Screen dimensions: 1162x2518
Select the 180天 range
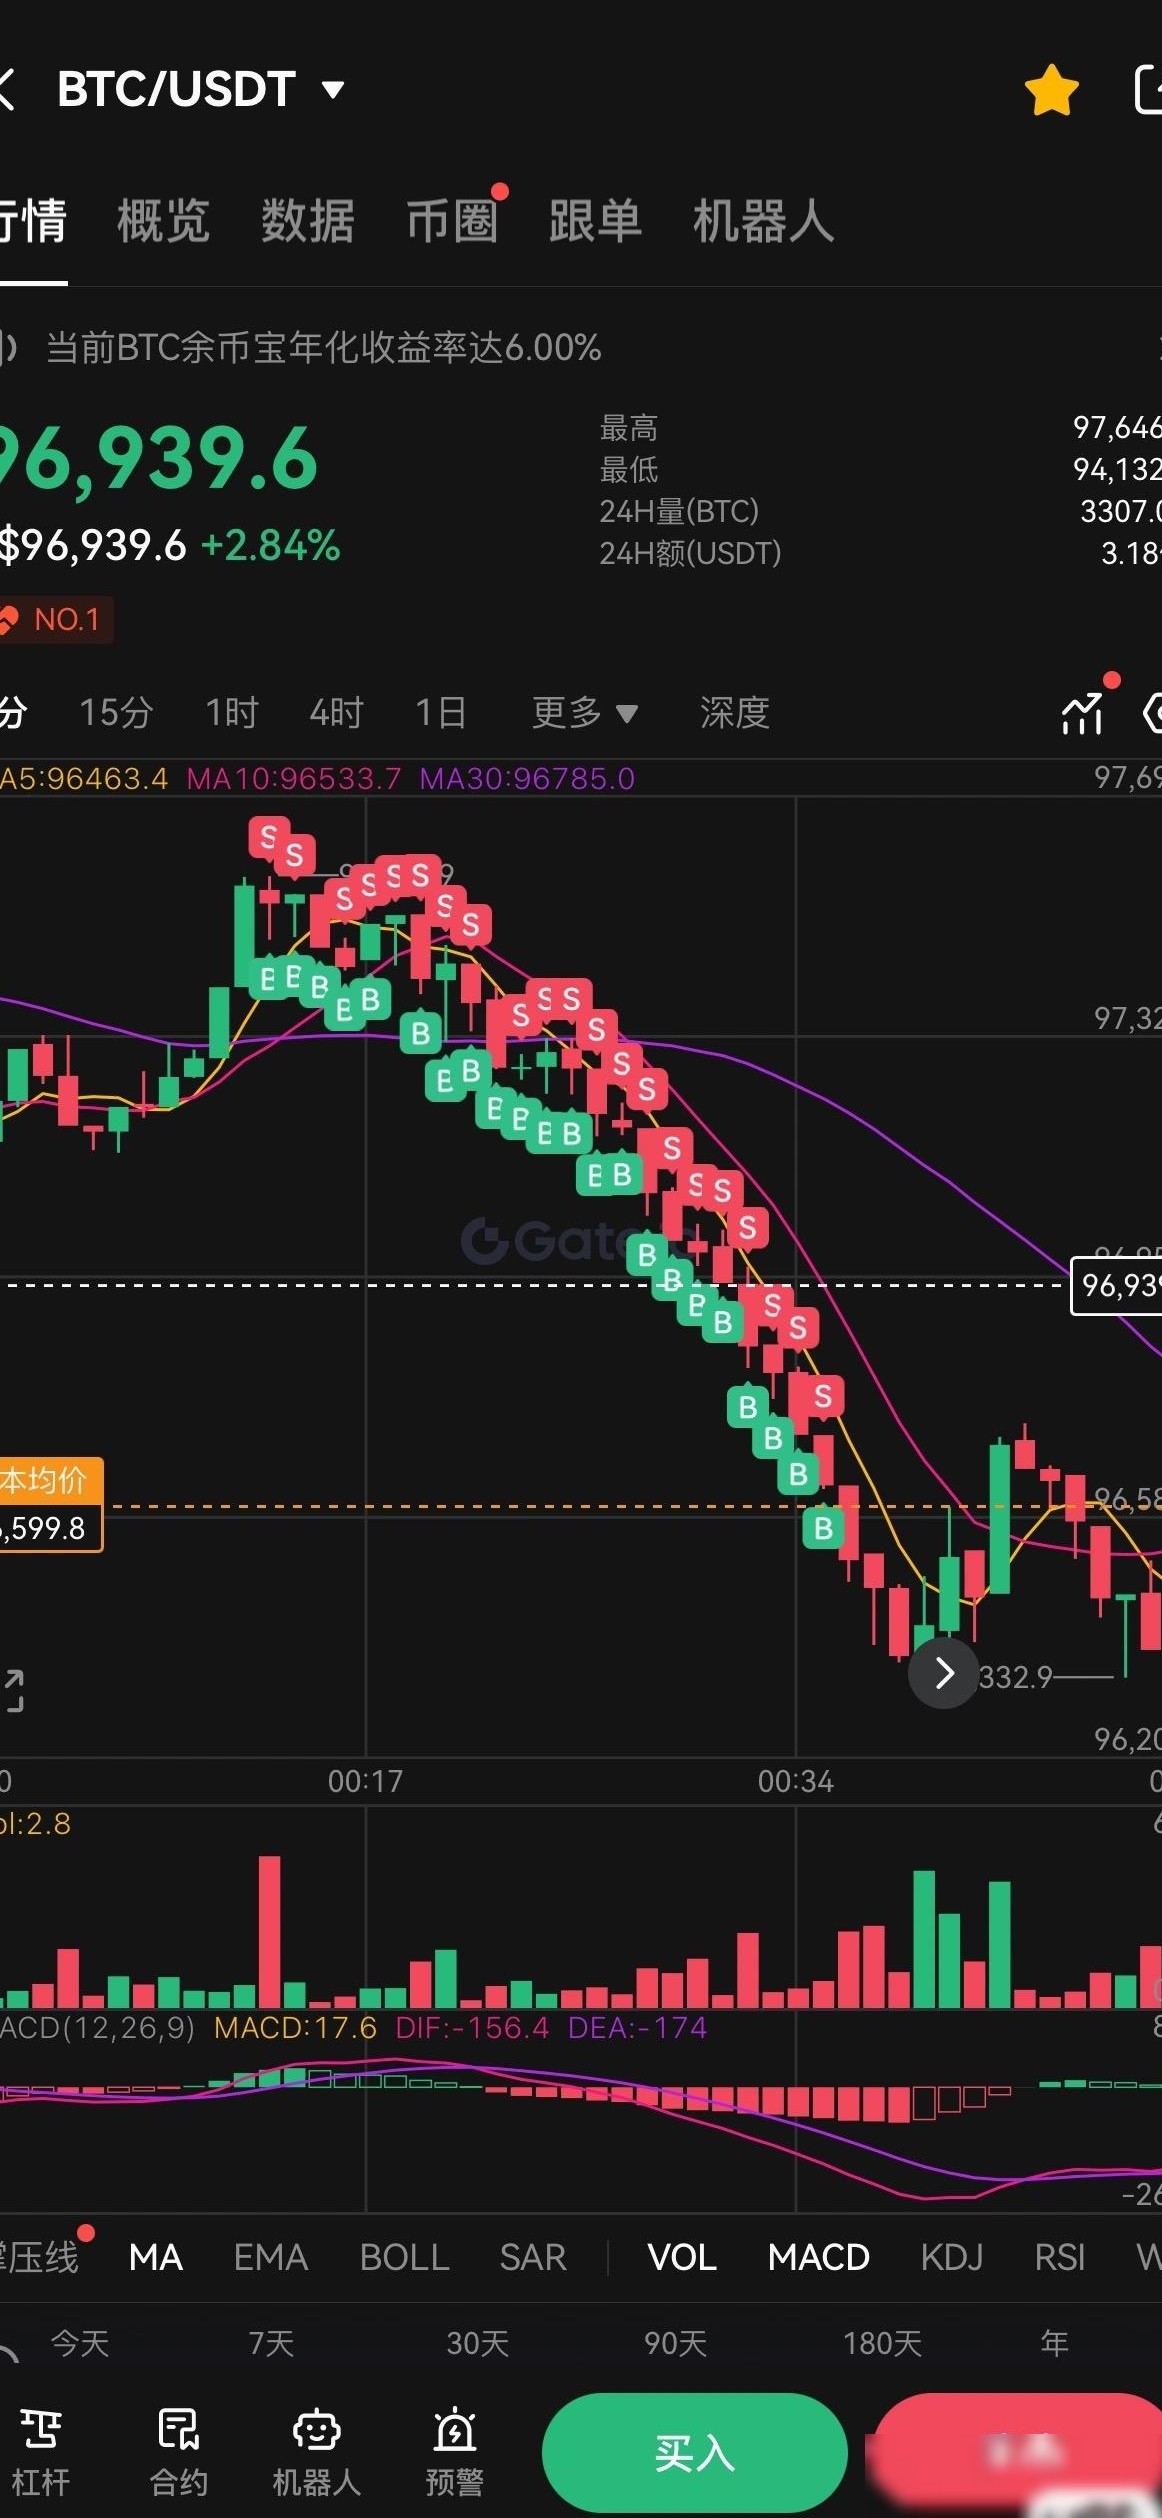tap(882, 2343)
